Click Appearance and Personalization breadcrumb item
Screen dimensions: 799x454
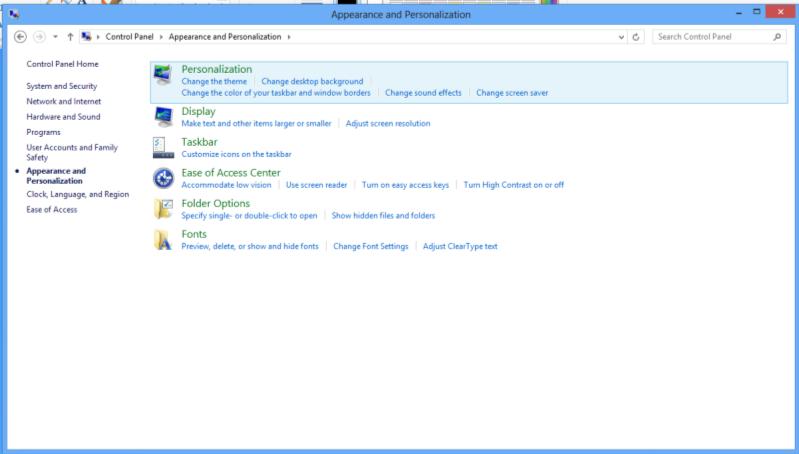click(x=225, y=37)
